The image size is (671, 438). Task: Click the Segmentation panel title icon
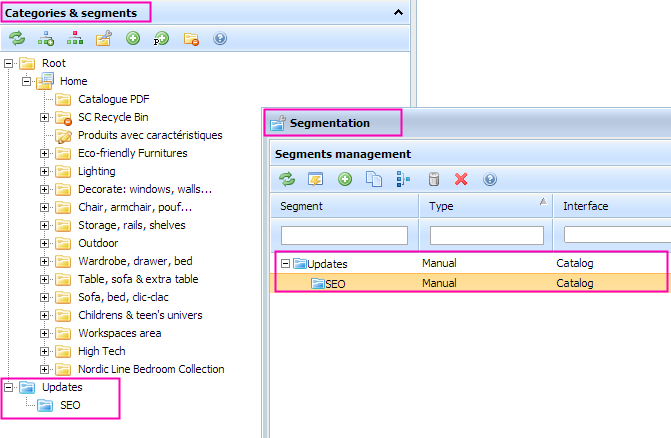[278, 123]
